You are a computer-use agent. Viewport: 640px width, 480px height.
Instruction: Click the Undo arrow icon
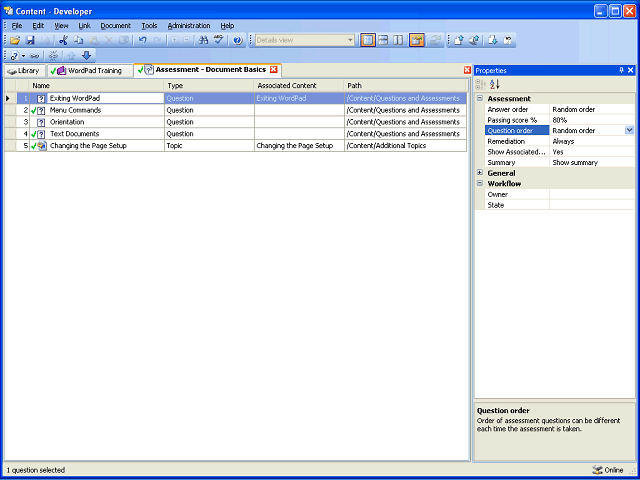coord(142,40)
